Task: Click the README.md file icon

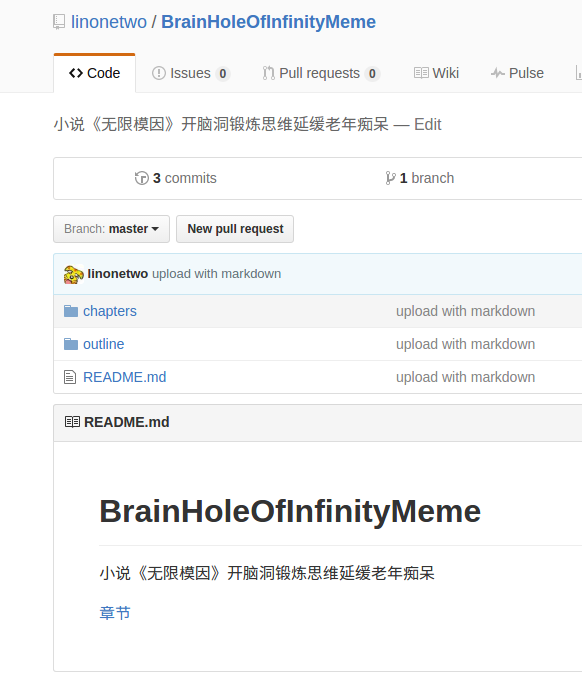Action: 70,377
